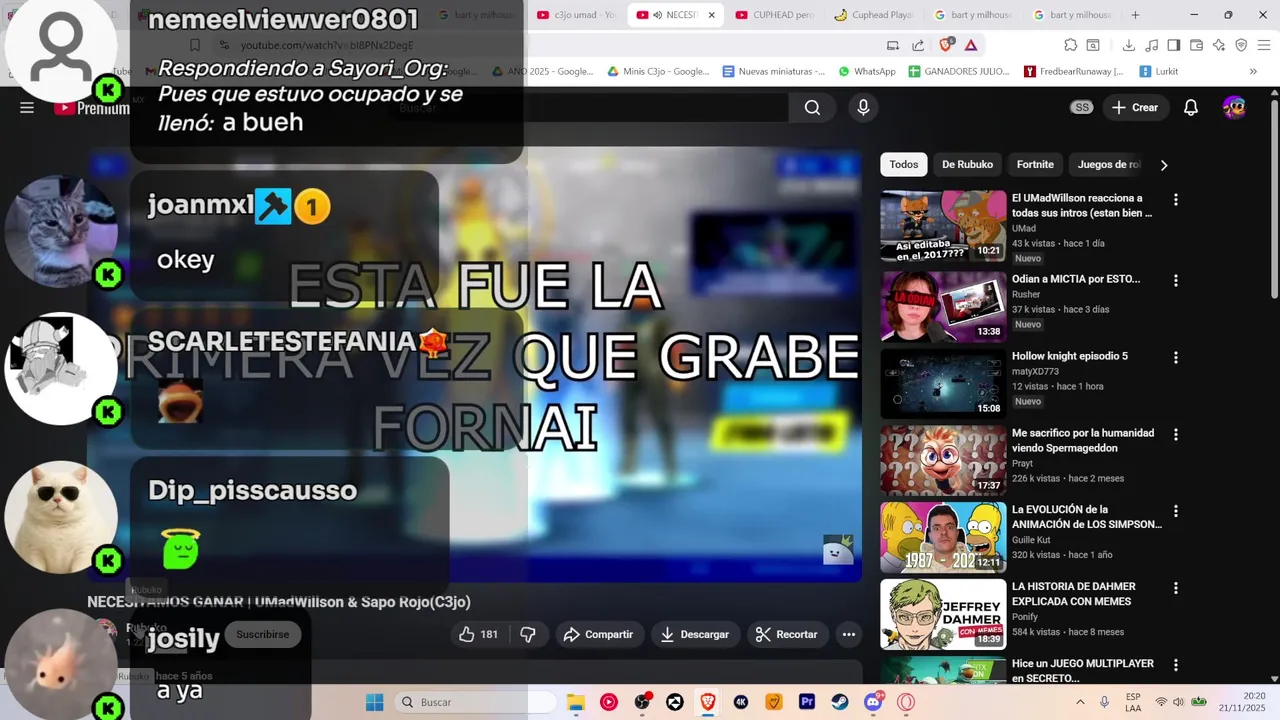Toggle picture-in-picture icon in address bar
1280x720 pixels.
coord(893,45)
